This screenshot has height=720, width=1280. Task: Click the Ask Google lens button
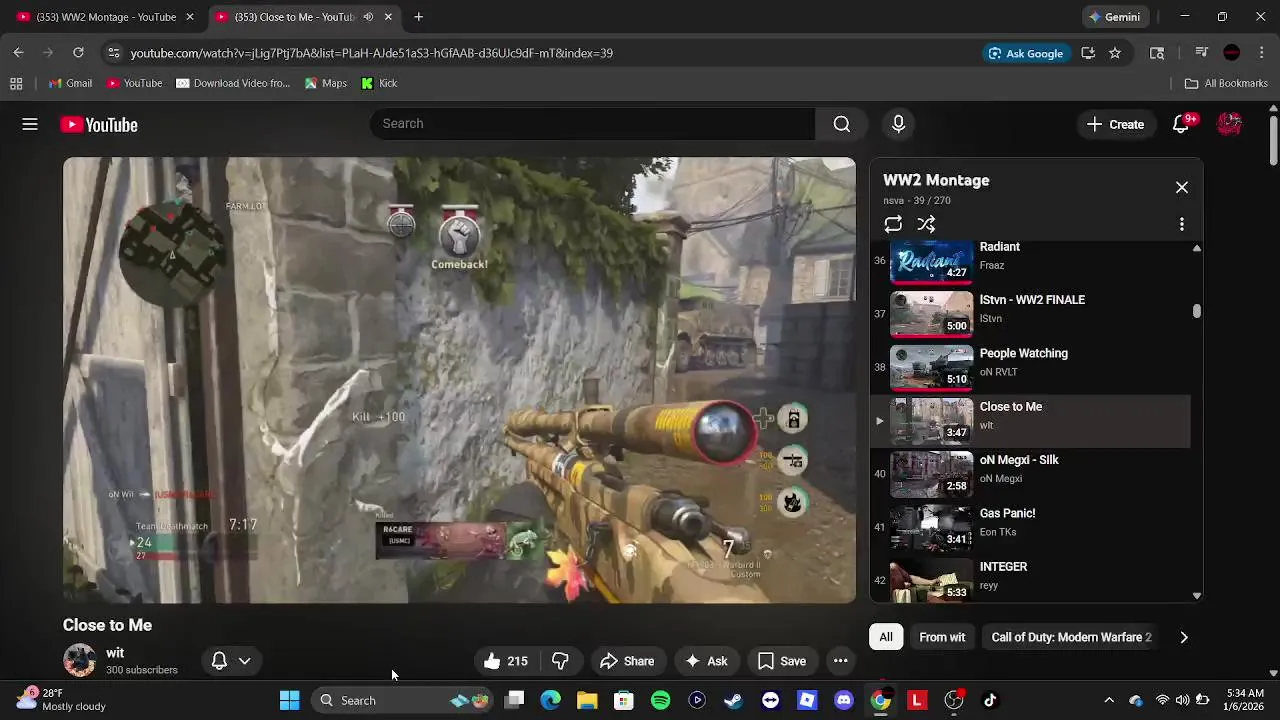1026,53
